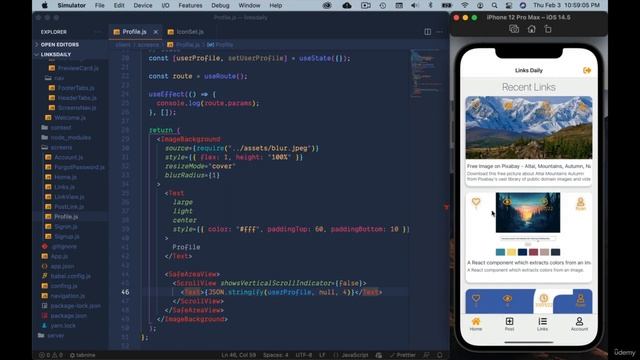Screen dimensions: 640x360
Task: Open Home.js in the screens folder
Action: pyautogui.click(x=65, y=177)
